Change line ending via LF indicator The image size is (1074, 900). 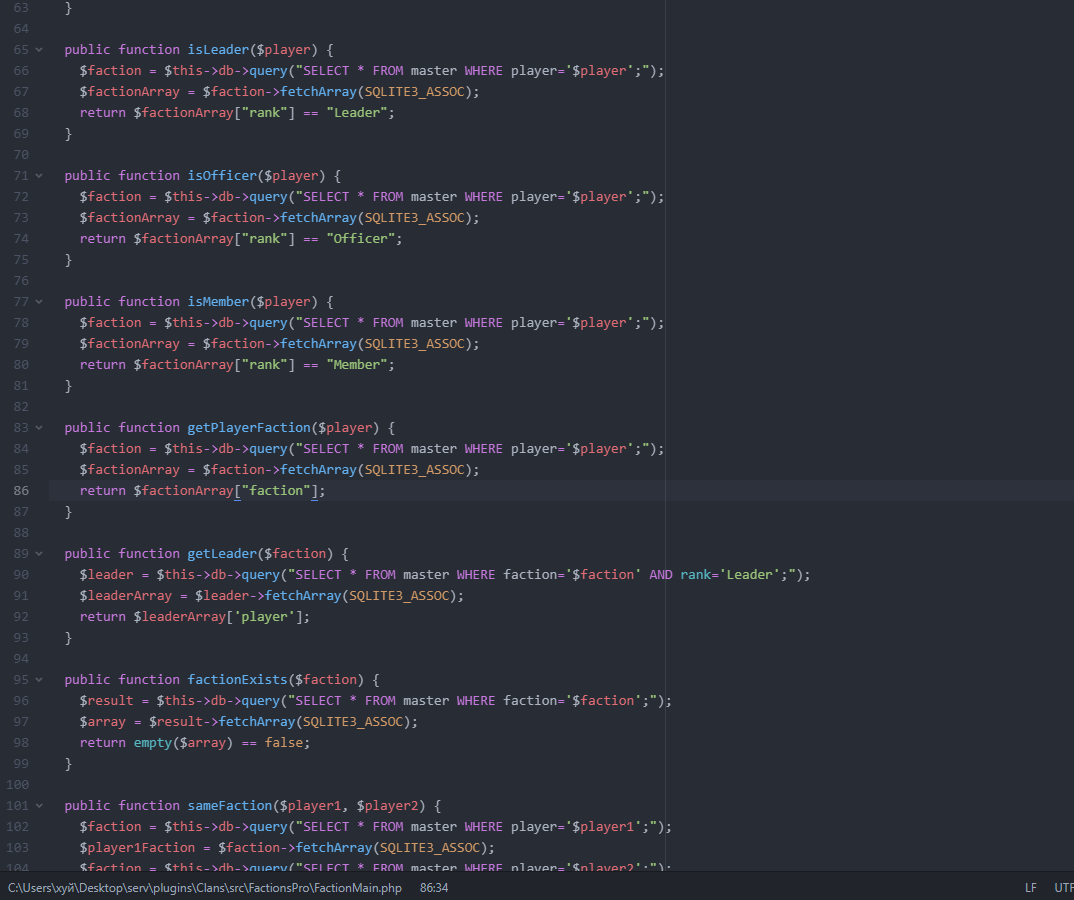1030,887
